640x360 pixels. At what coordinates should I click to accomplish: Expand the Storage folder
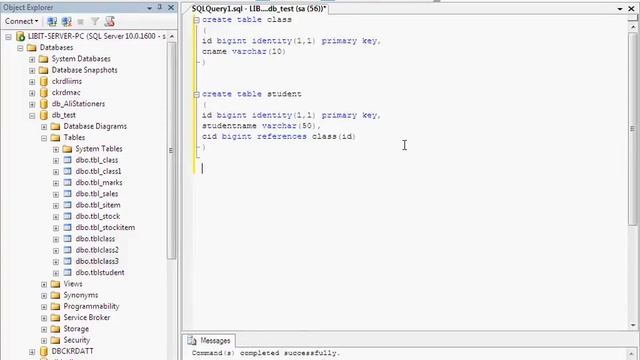[x=44, y=329]
